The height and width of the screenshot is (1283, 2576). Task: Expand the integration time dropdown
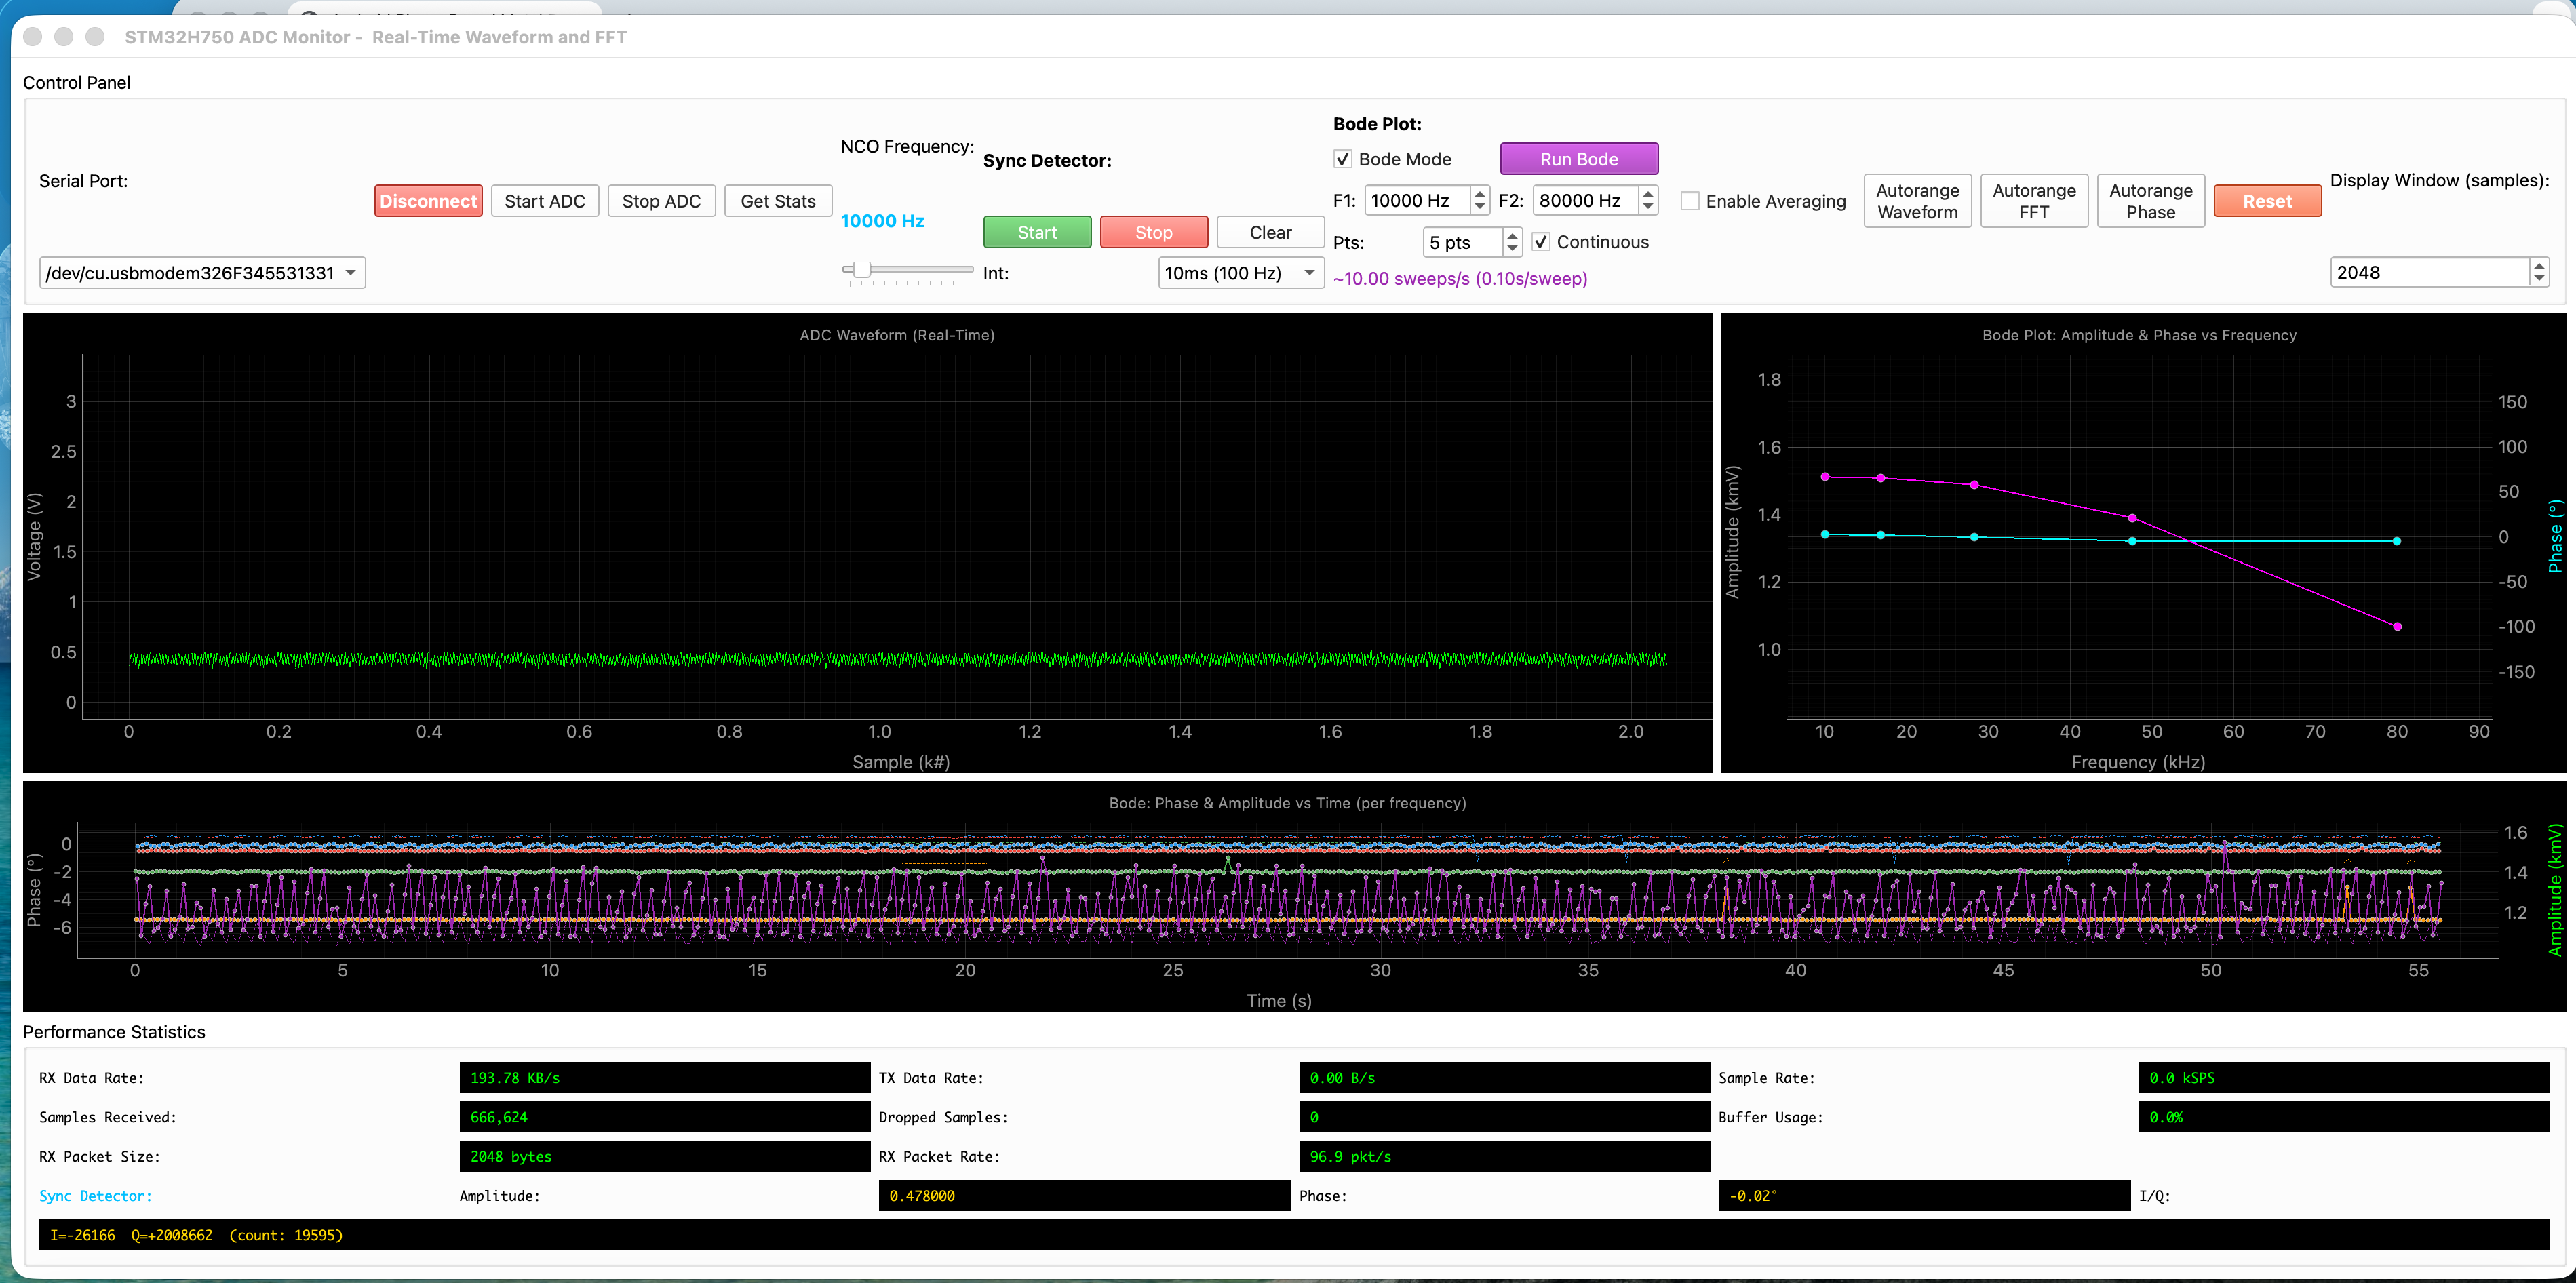point(1240,273)
